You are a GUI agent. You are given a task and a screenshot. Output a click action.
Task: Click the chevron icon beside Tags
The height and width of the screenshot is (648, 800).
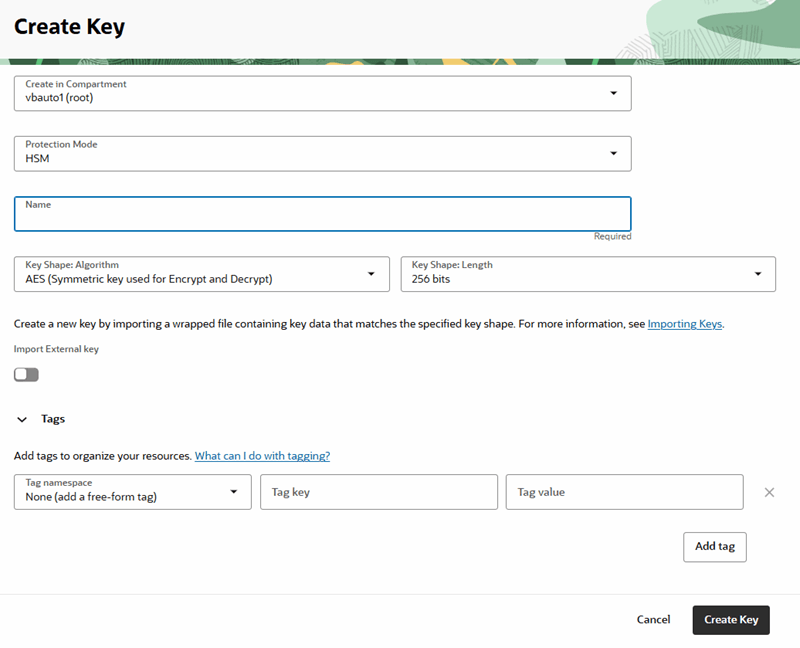(22, 419)
